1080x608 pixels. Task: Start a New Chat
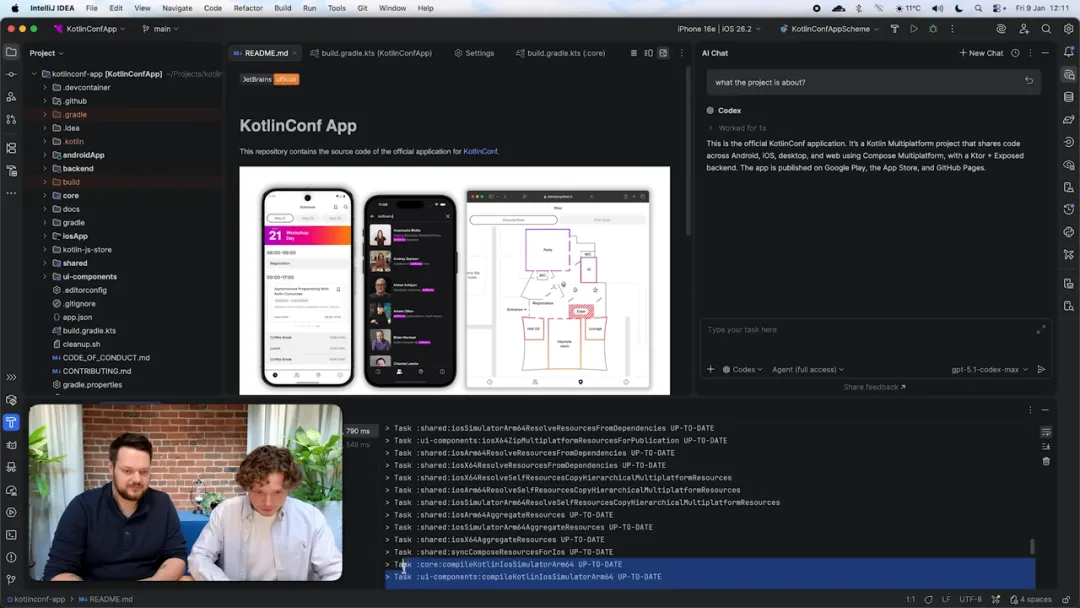click(982, 53)
